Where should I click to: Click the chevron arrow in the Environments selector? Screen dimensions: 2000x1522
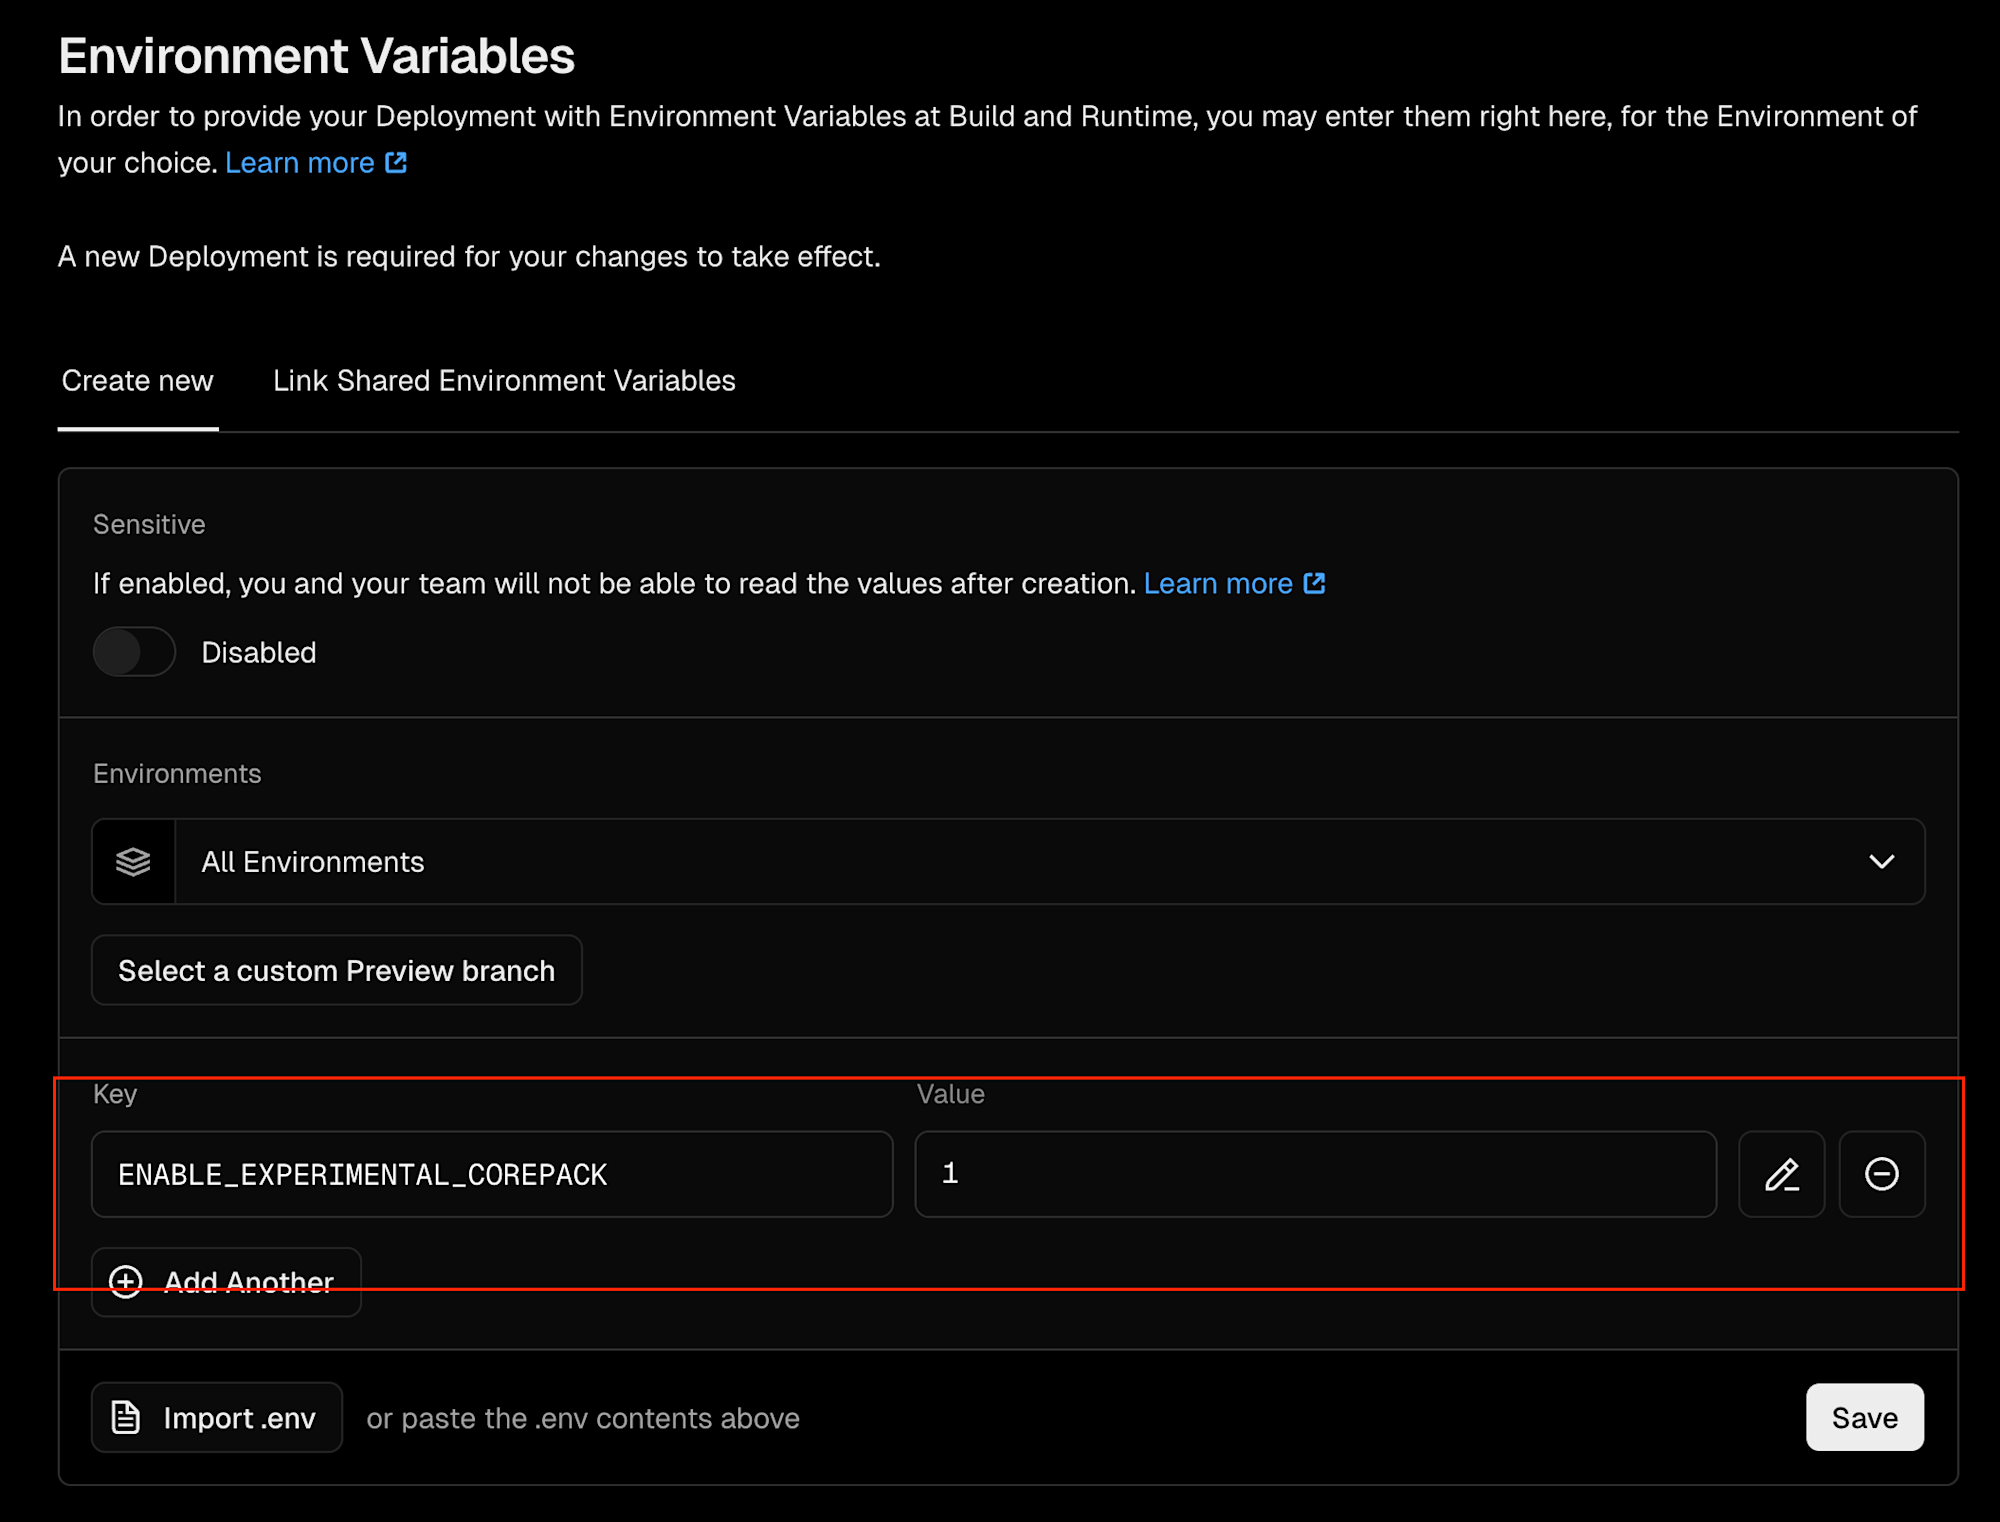point(1881,862)
